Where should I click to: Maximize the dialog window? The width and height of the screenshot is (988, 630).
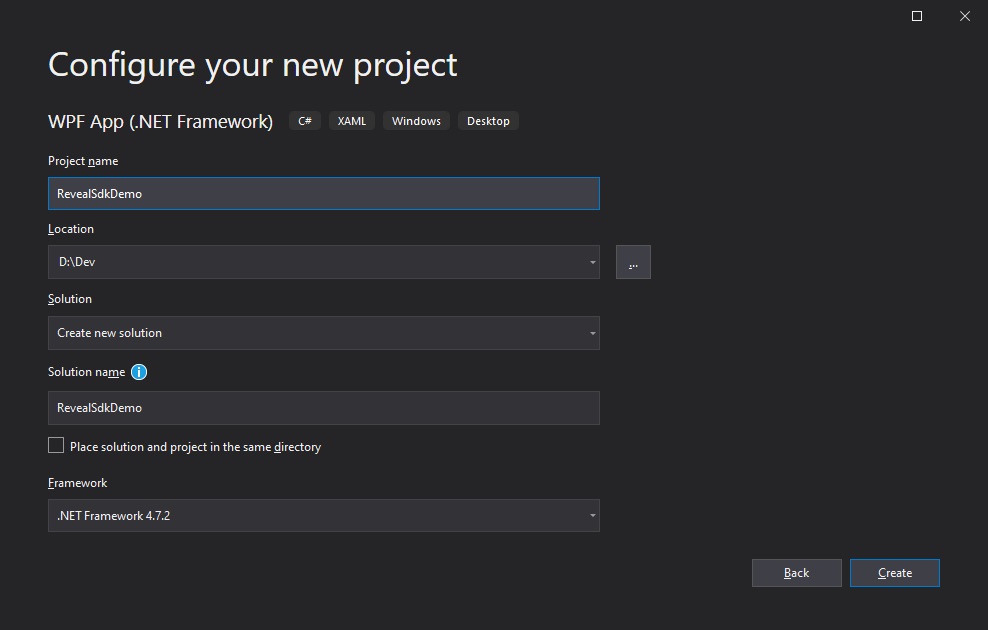click(x=917, y=16)
